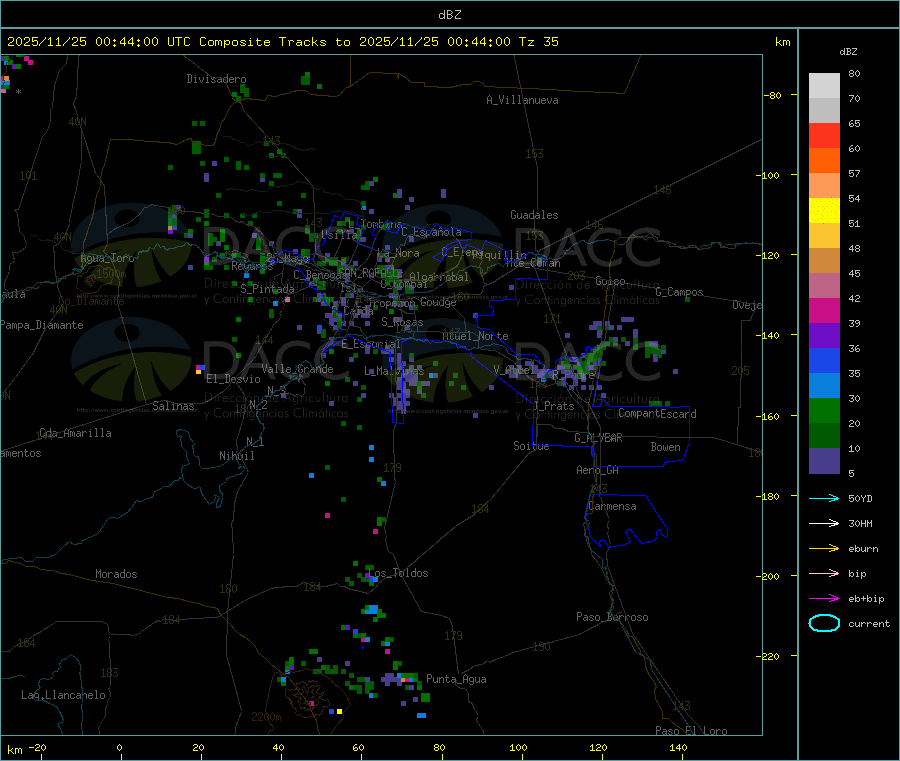This screenshot has height=761, width=900.
Task: Click the G_ALVEAR place label
Action: [x=598, y=438]
